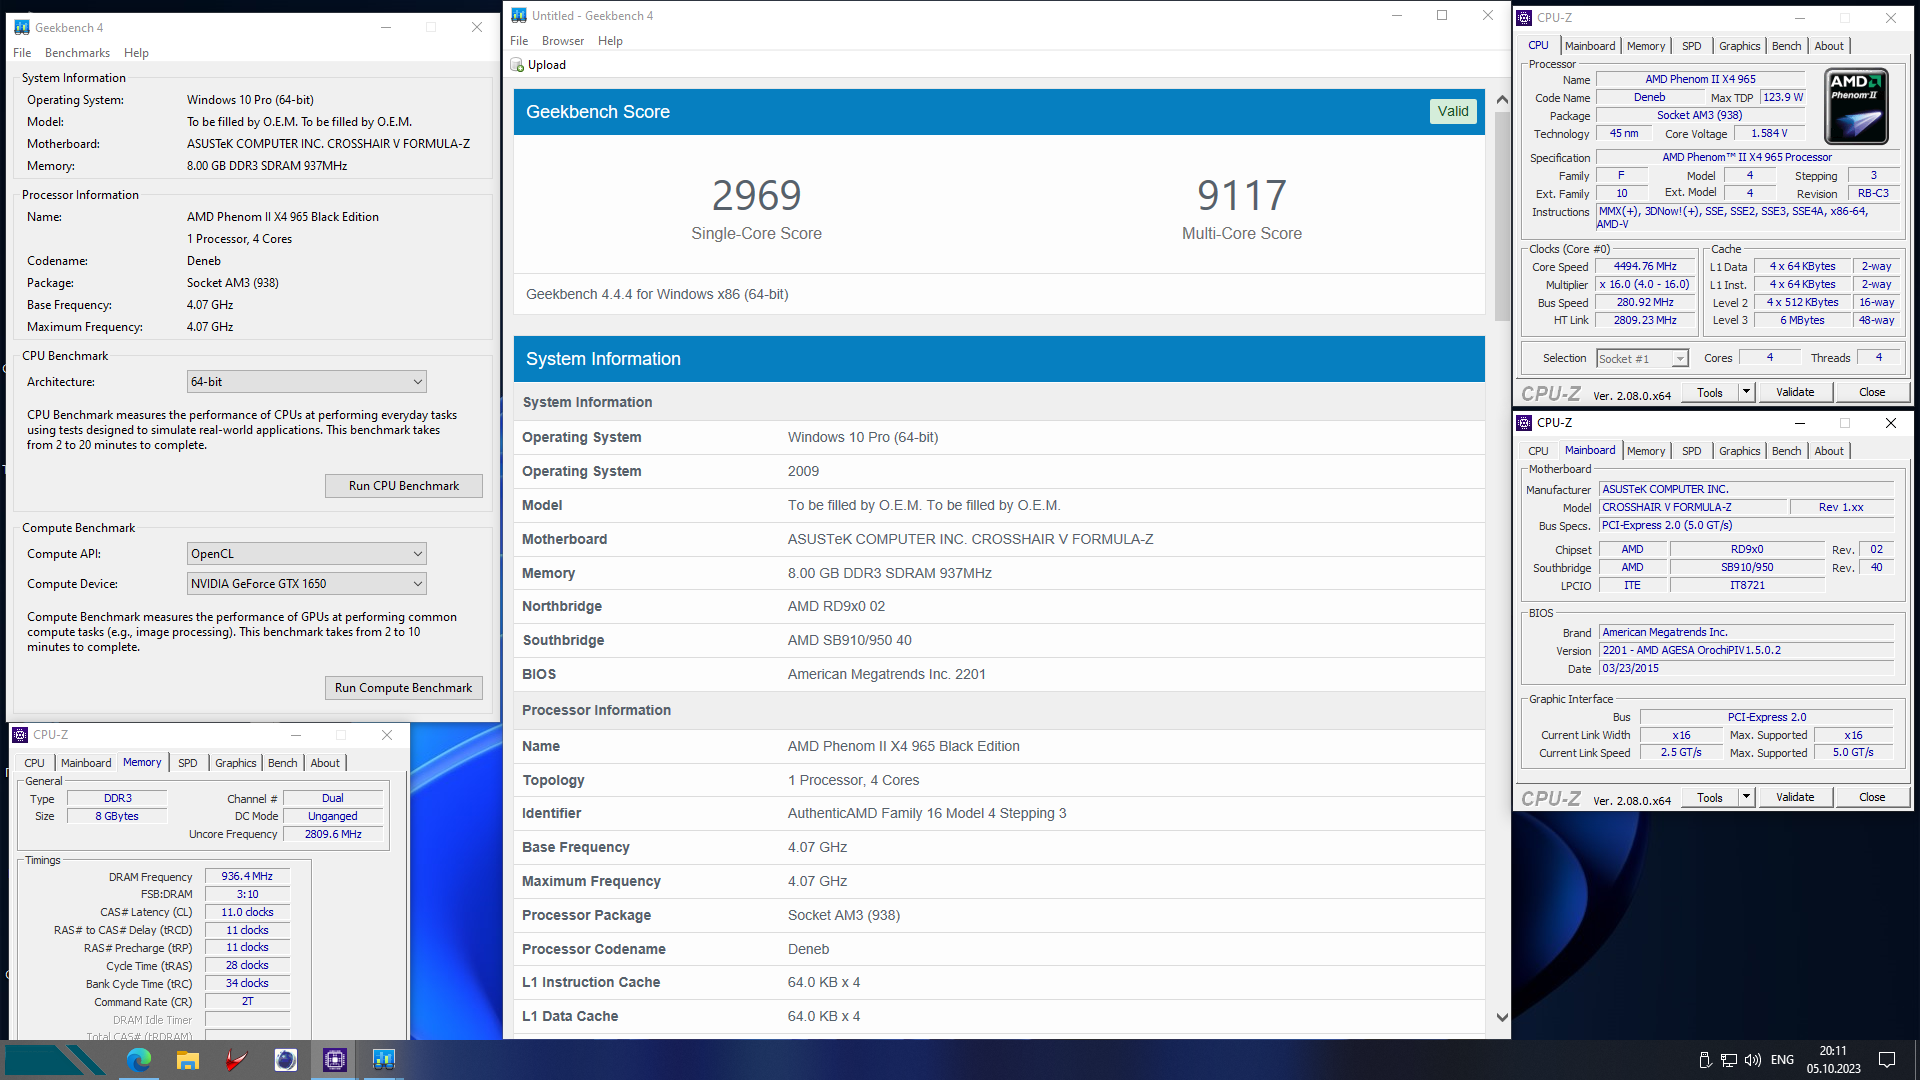Open Microsoft Edge from the taskbar
This screenshot has width=1920, height=1080.
[139, 1060]
